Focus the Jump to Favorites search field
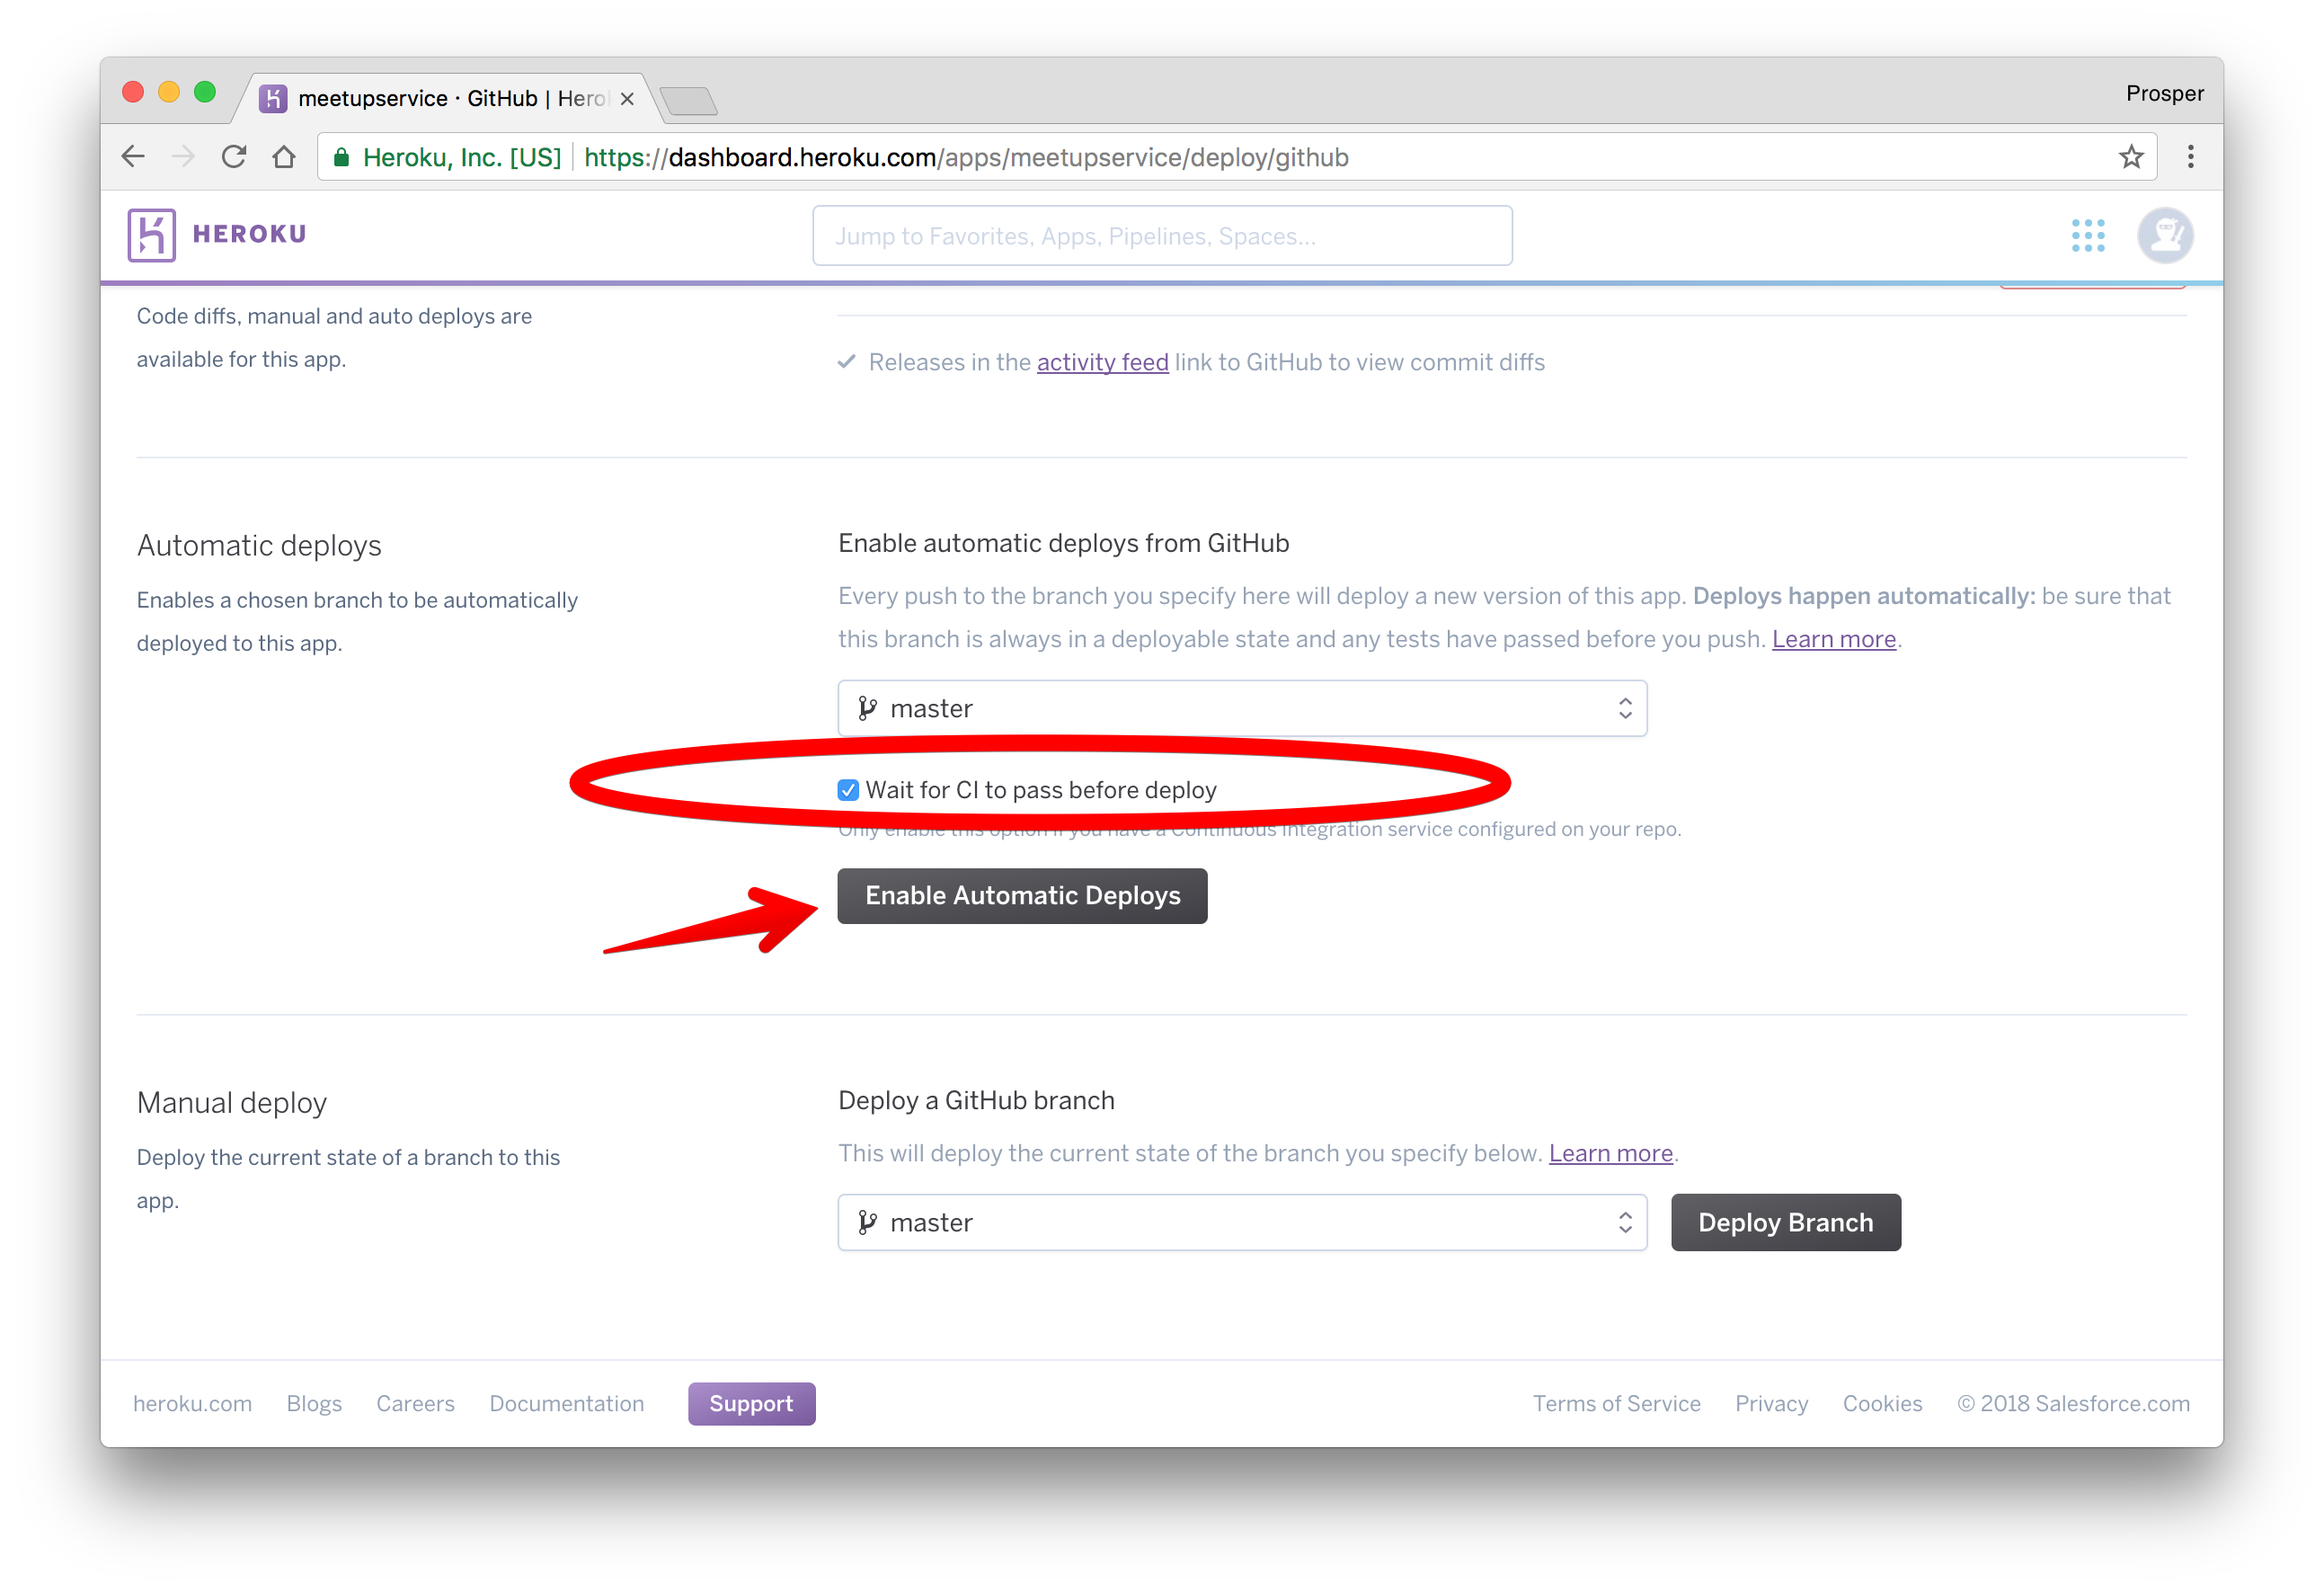This screenshot has height=1591, width=2324. 1162,236
